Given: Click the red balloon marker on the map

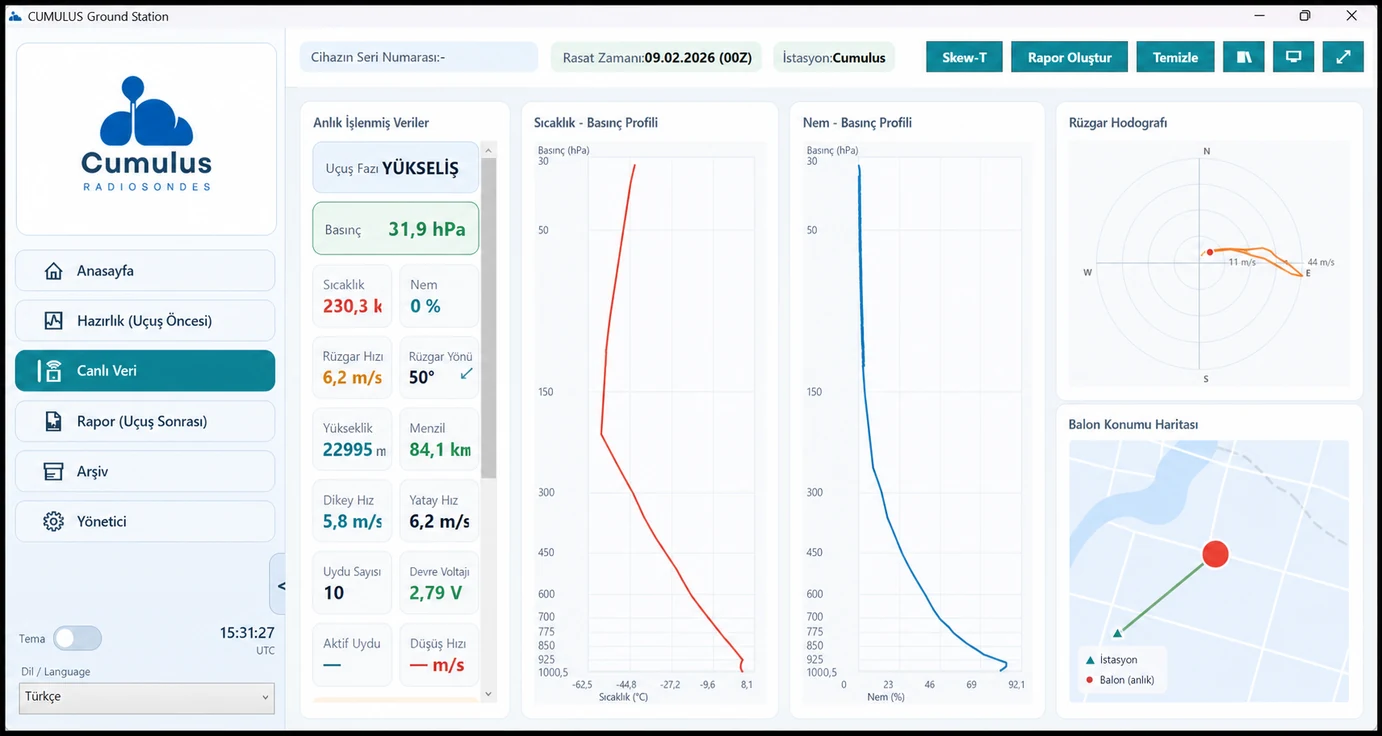Looking at the screenshot, I should pyautogui.click(x=1215, y=553).
